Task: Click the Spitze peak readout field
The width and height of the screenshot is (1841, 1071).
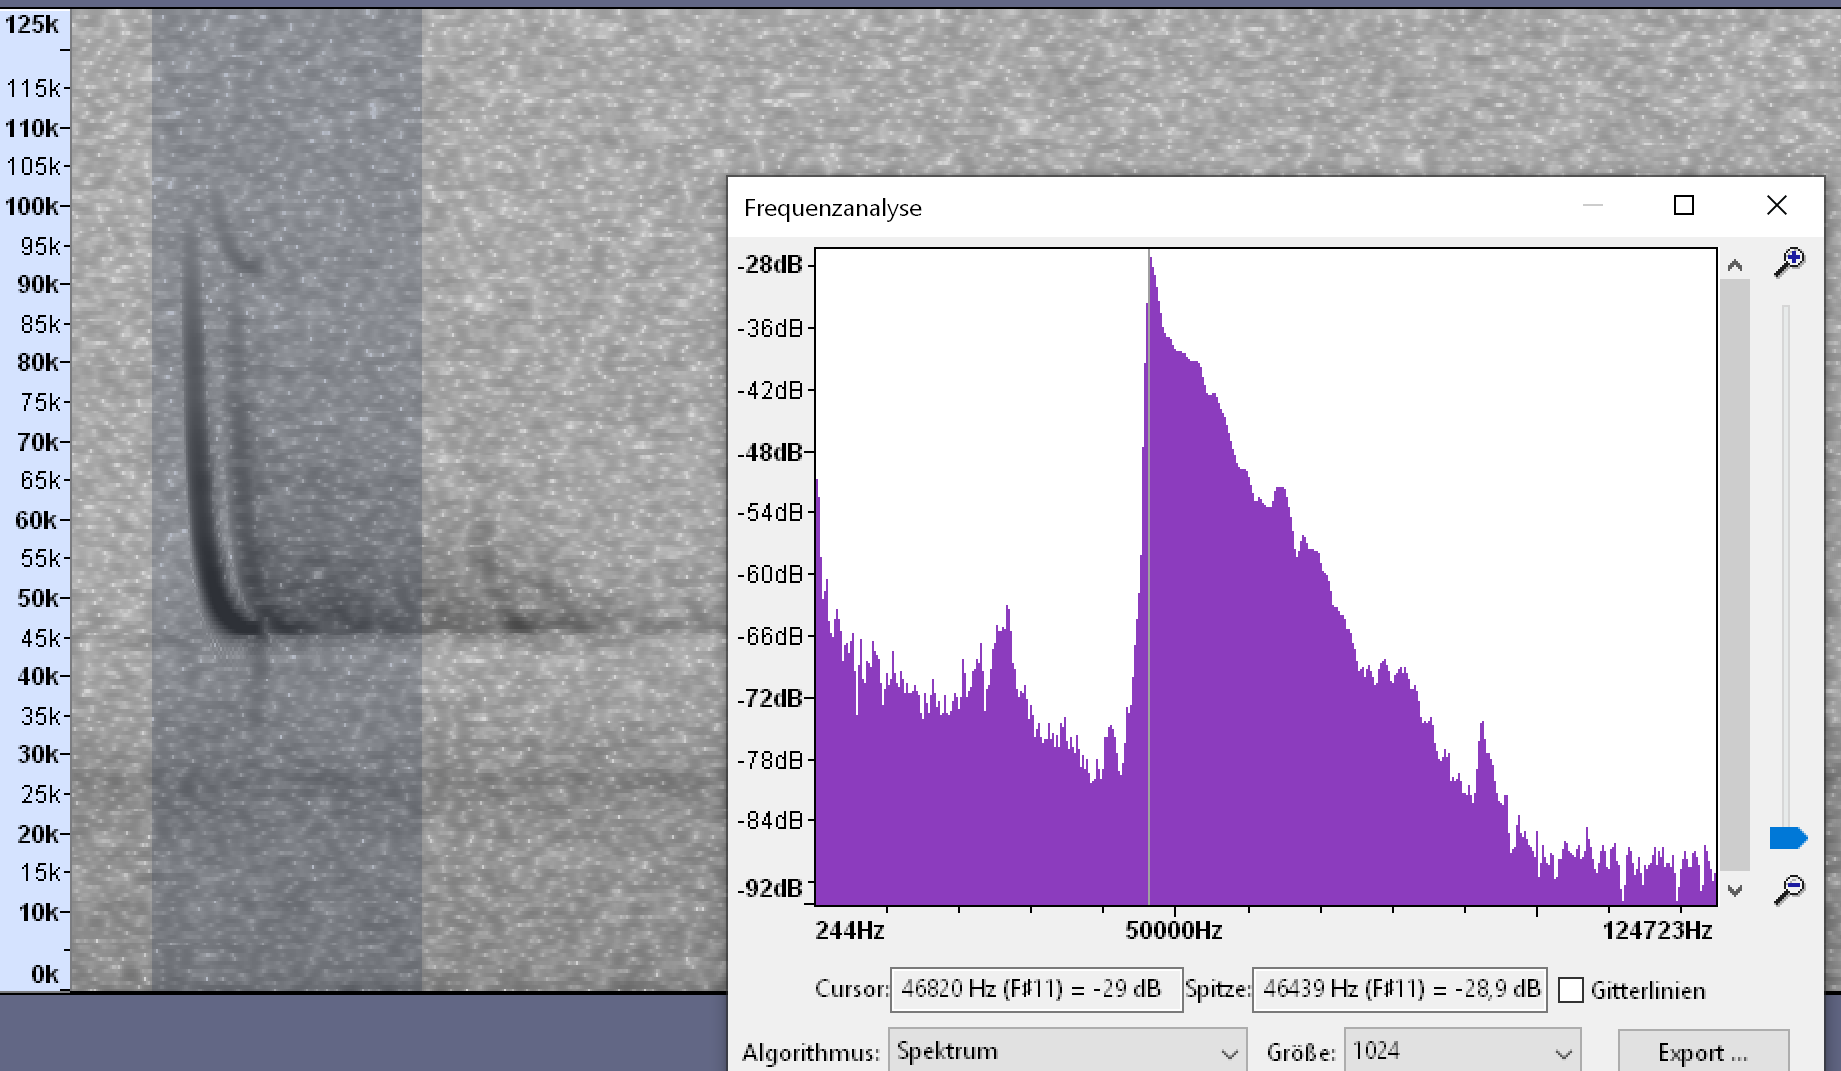Action: (1399, 990)
